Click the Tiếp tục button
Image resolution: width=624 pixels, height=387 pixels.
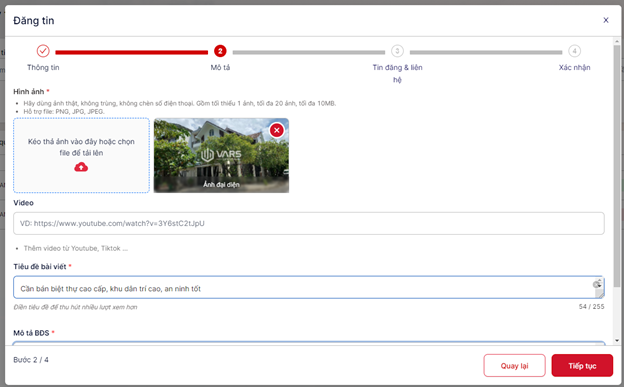(x=582, y=366)
